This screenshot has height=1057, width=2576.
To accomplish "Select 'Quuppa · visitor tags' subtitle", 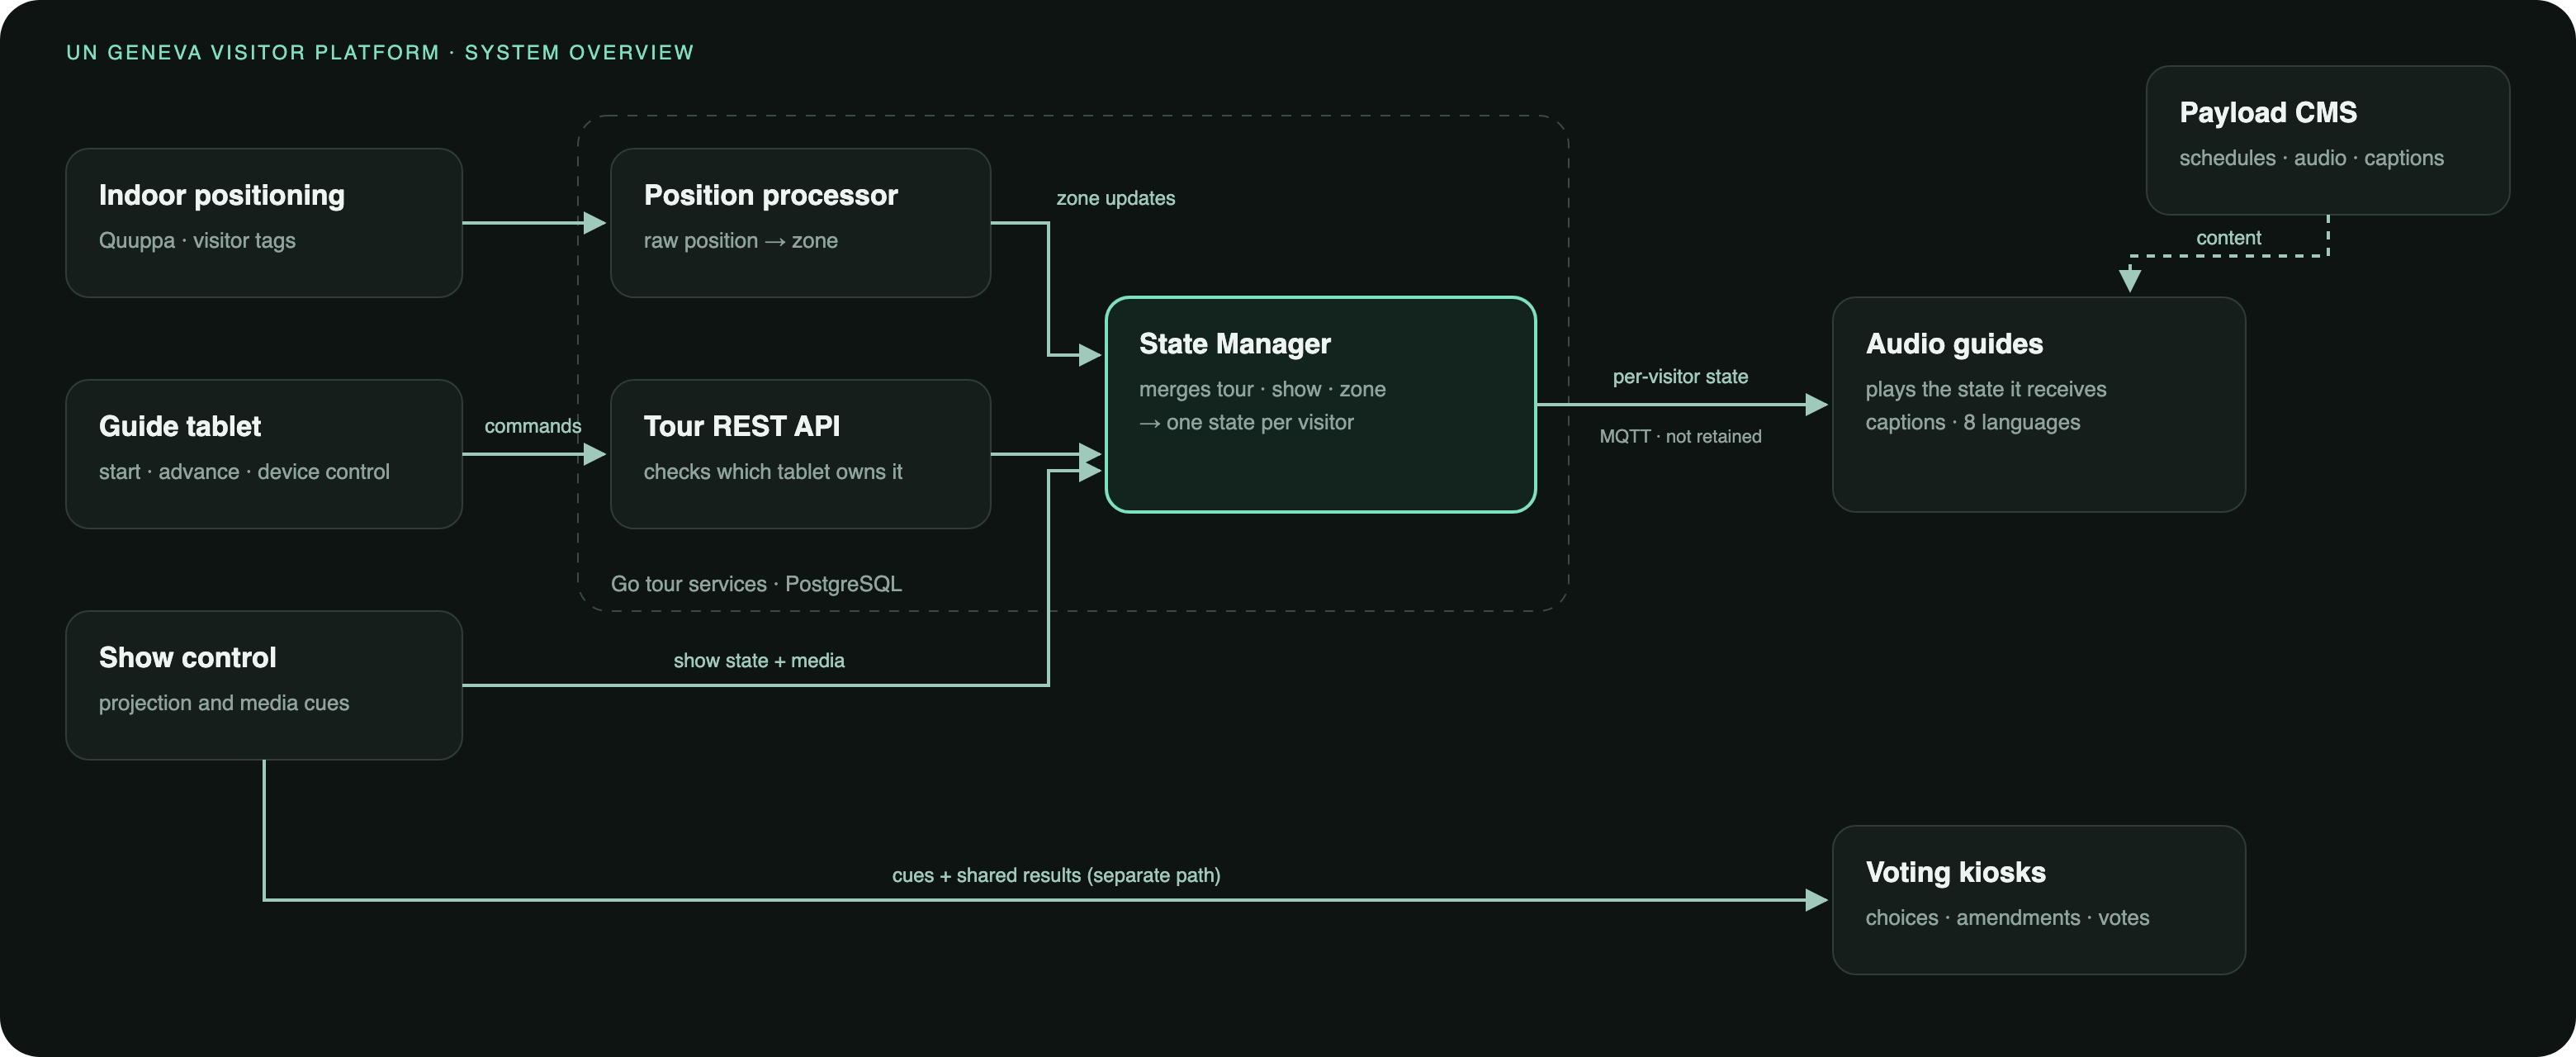I will pyautogui.click(x=197, y=241).
